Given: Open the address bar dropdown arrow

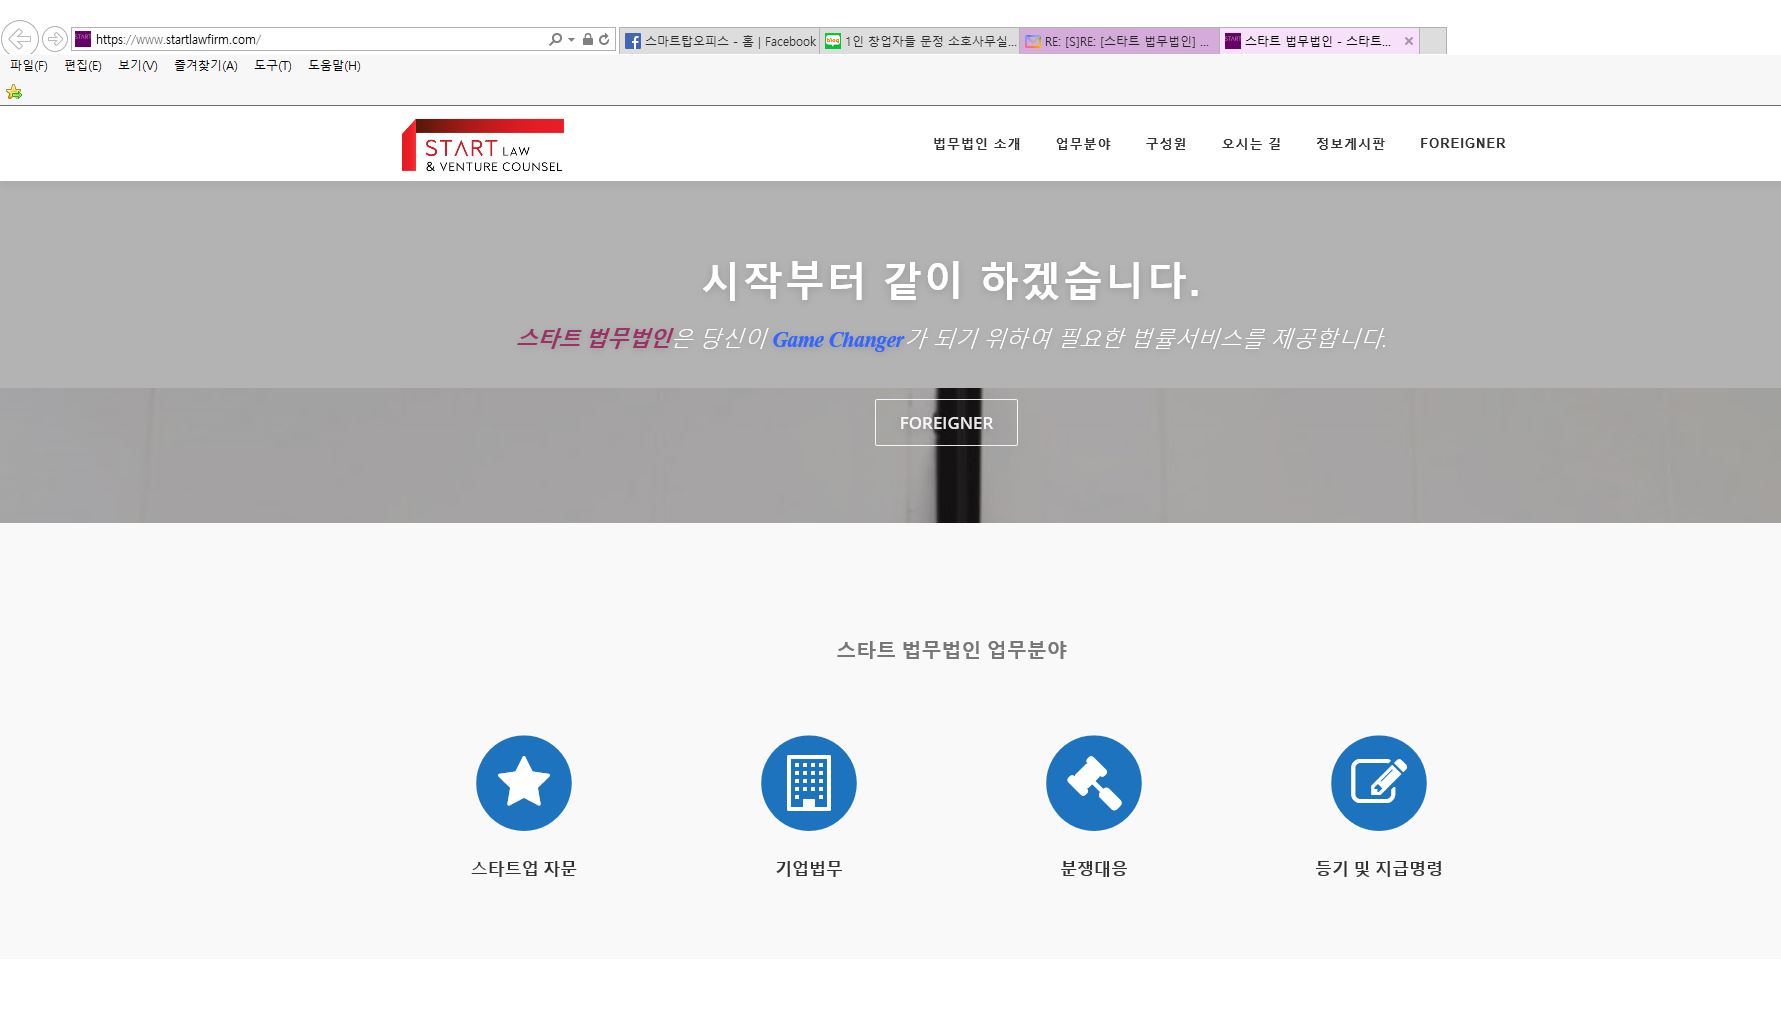Looking at the screenshot, I should tap(572, 40).
